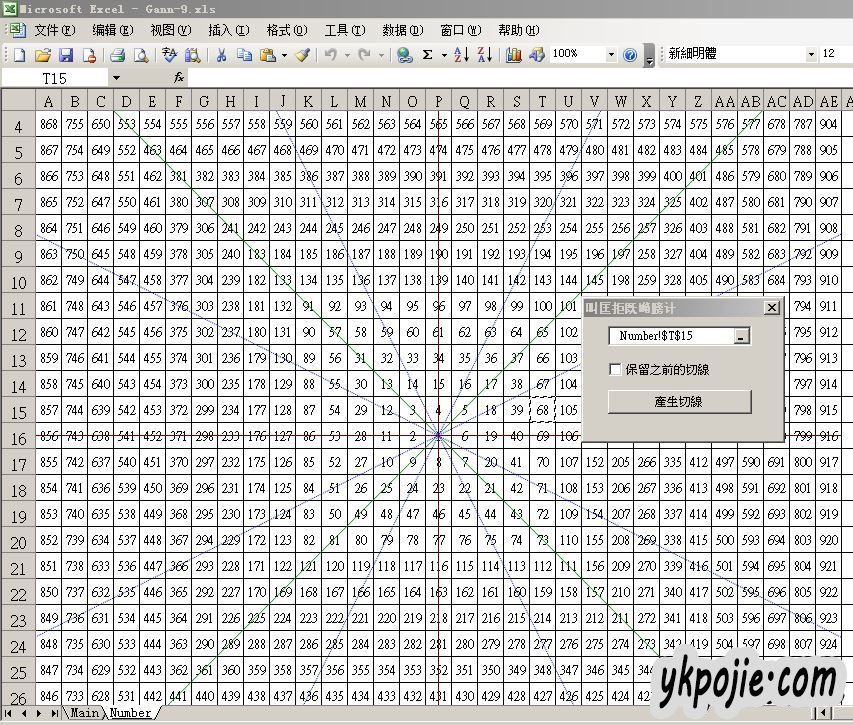The height and width of the screenshot is (725, 853).
Task: Open the font name dropdown arrow
Action: [x=811, y=55]
